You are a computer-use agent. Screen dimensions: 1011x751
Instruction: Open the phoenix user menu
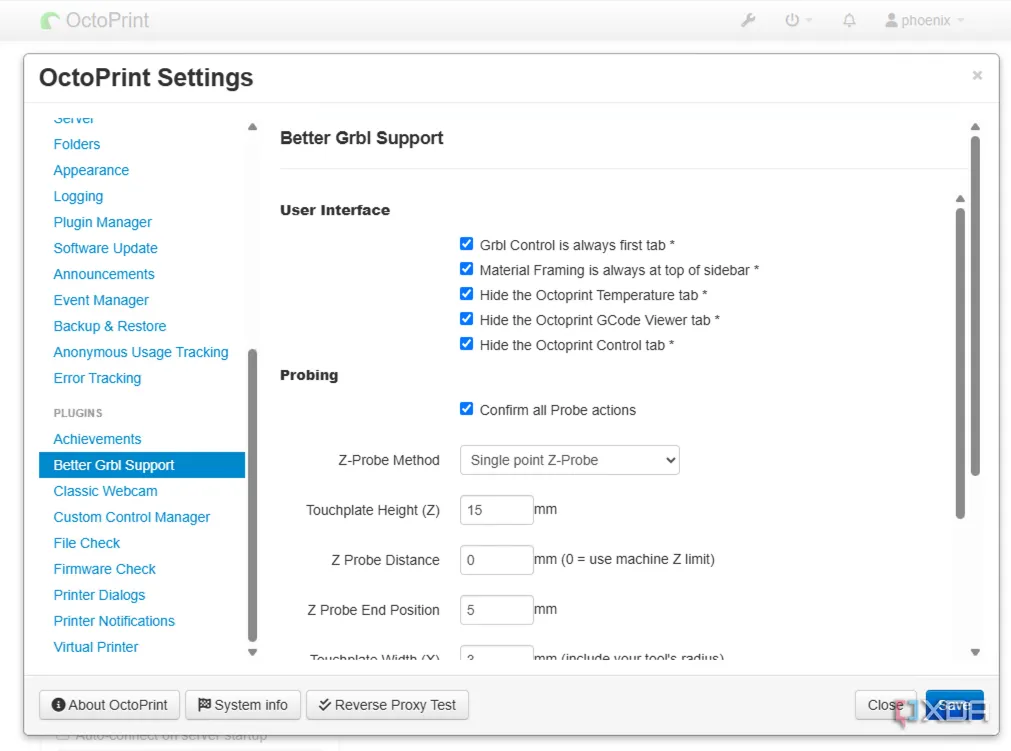(x=925, y=20)
